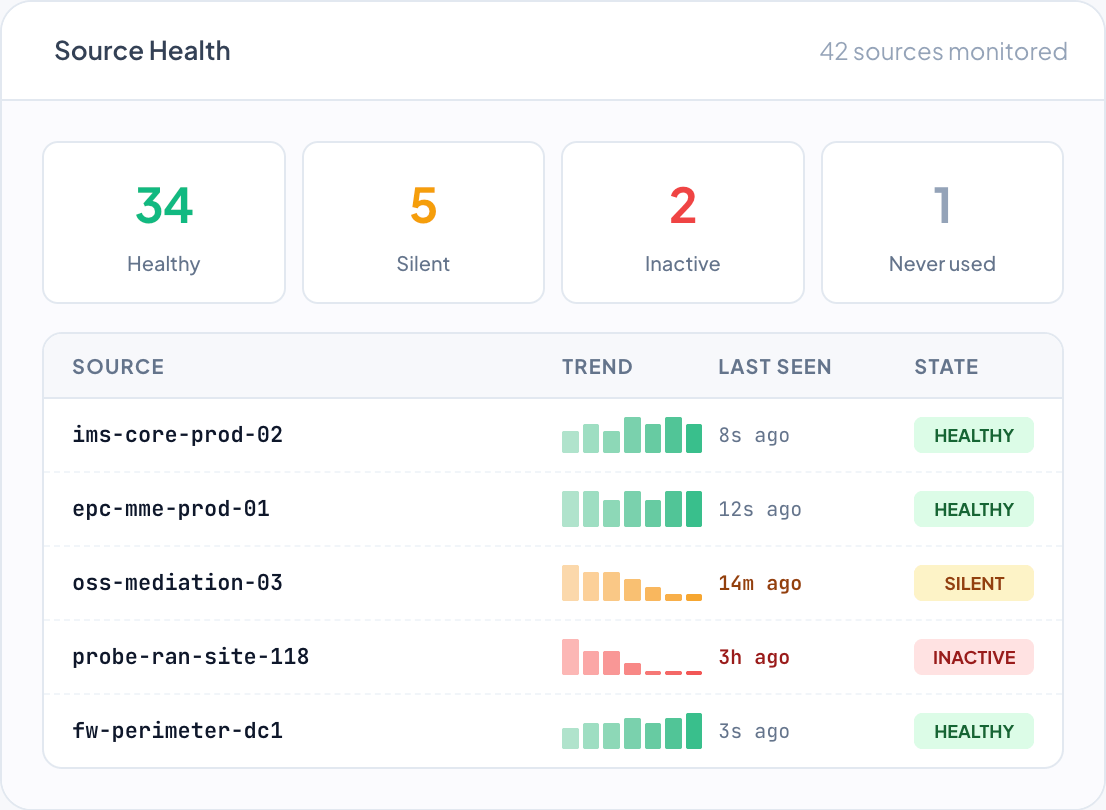Sort table by the SOURCE column header
This screenshot has width=1106, height=810.
click(118, 367)
